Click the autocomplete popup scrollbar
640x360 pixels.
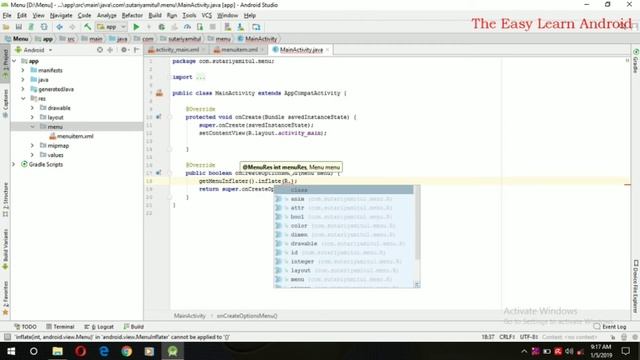(x=417, y=223)
